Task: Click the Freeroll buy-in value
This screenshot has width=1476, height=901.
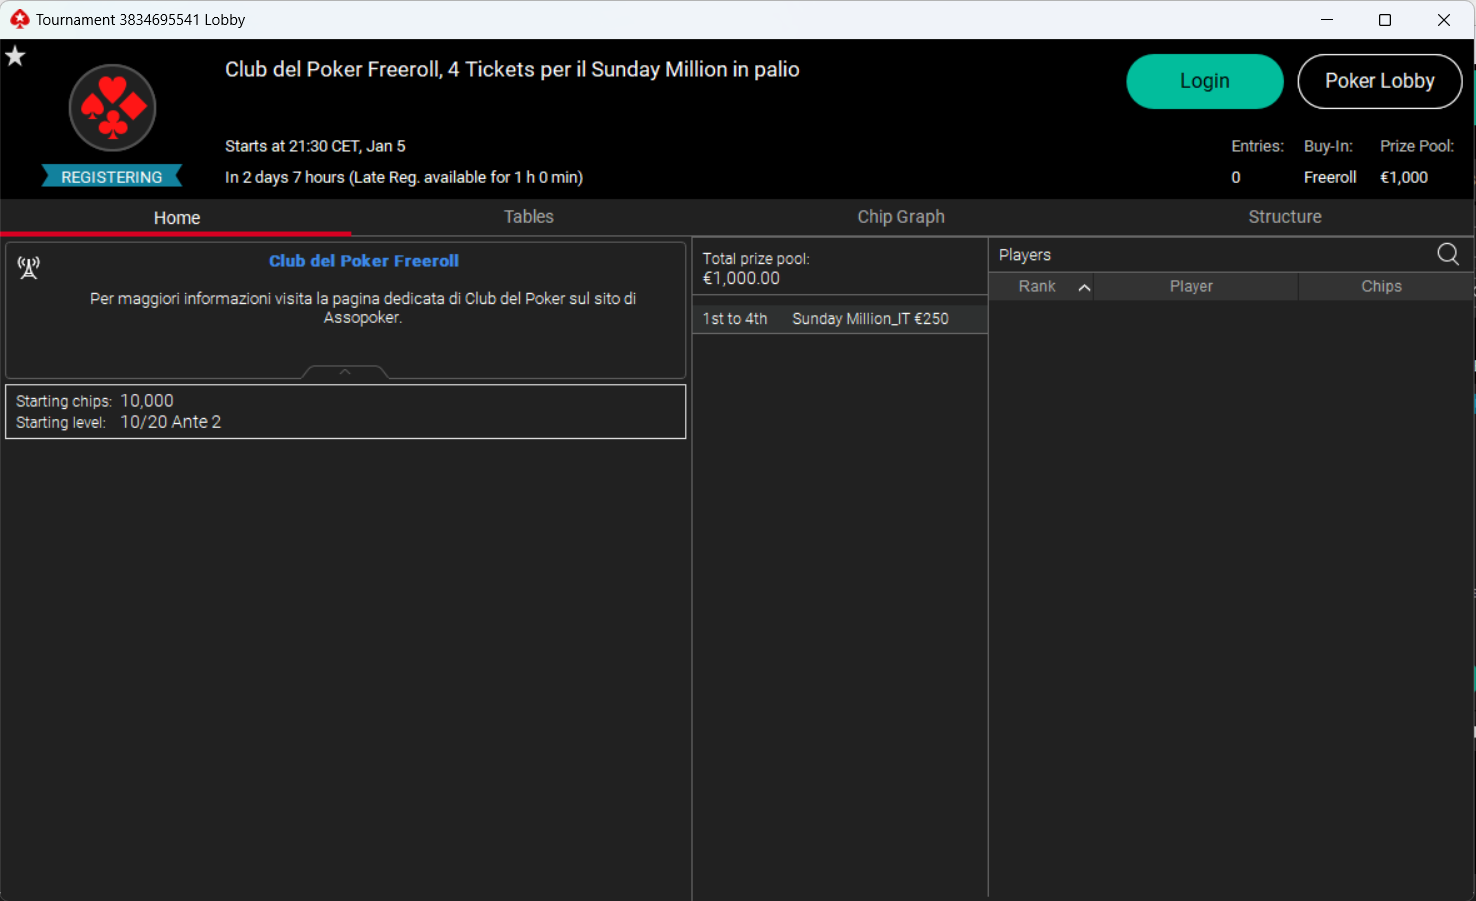Action: [1330, 177]
